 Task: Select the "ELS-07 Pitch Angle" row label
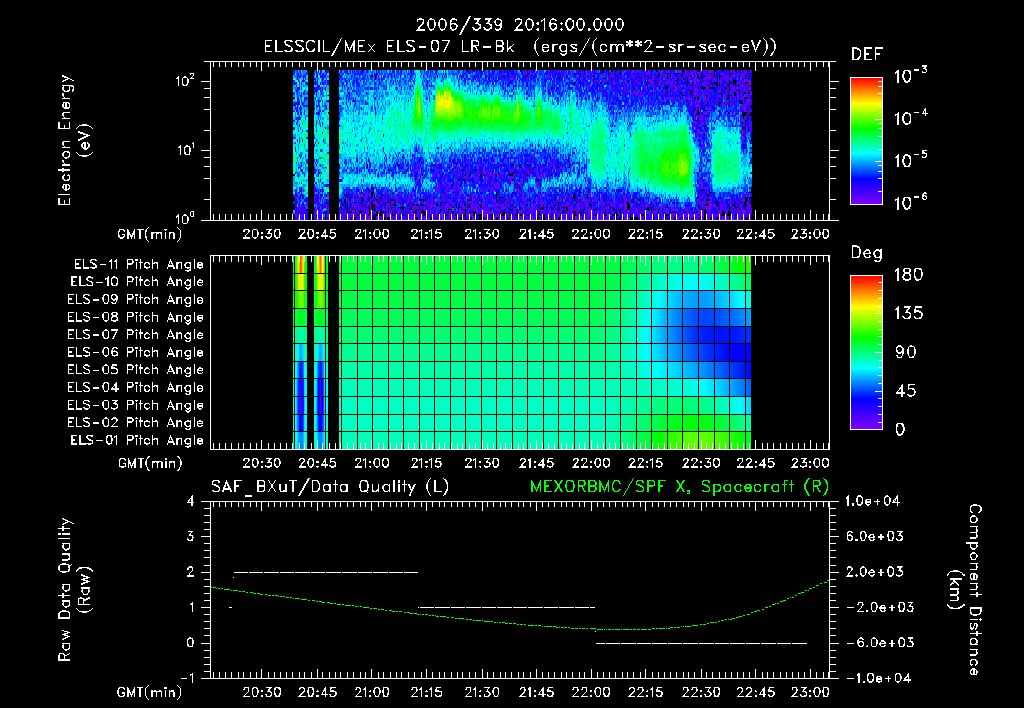click(135, 334)
